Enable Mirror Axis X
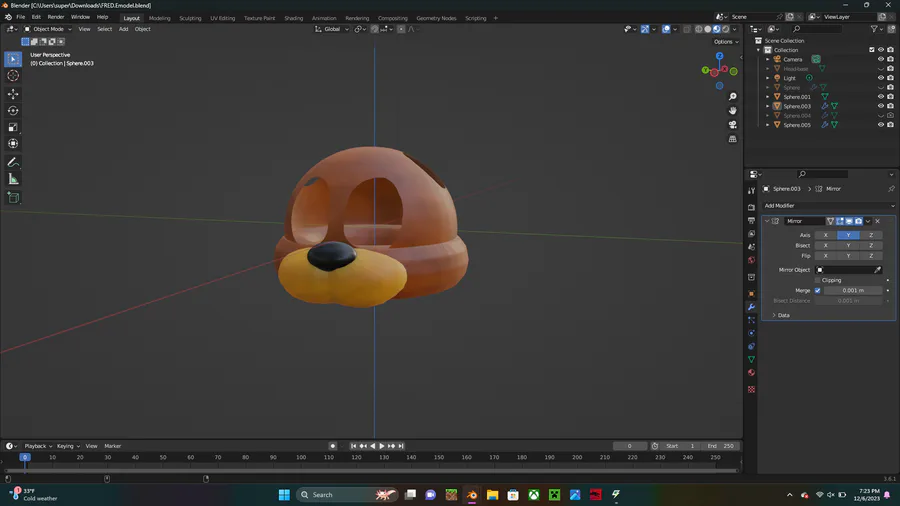The image size is (900, 506). click(826, 235)
